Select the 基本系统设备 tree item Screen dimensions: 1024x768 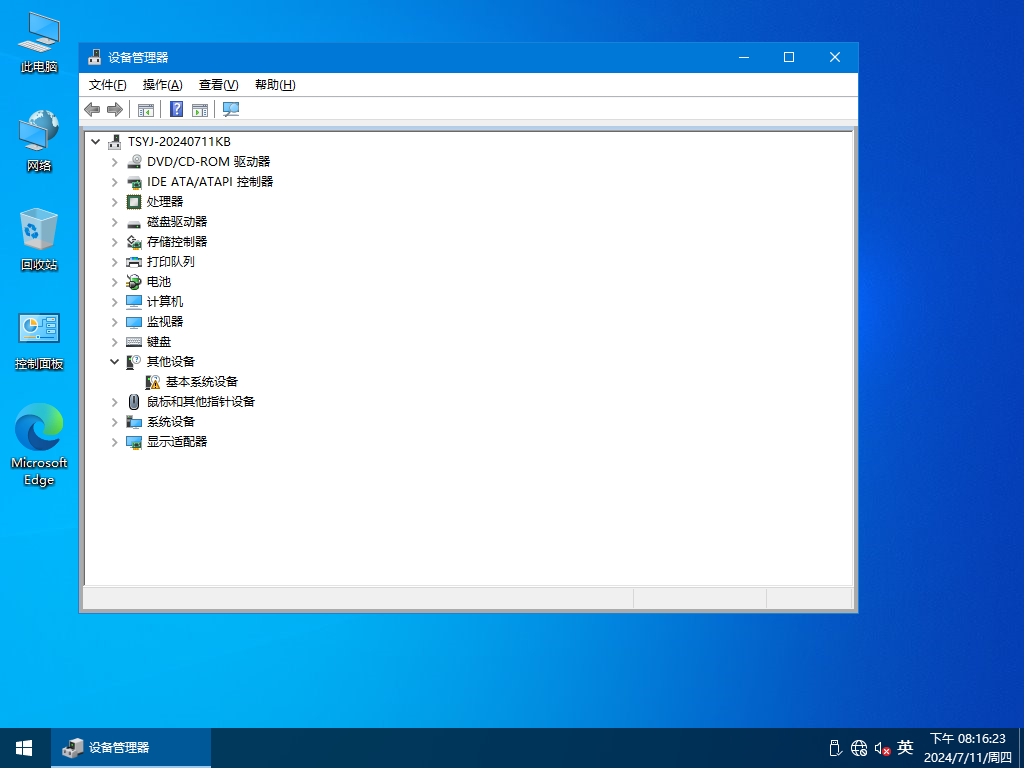(200, 381)
